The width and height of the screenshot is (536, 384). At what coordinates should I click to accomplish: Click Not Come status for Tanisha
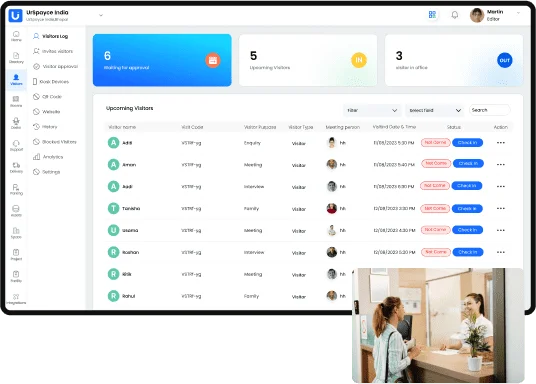435,208
